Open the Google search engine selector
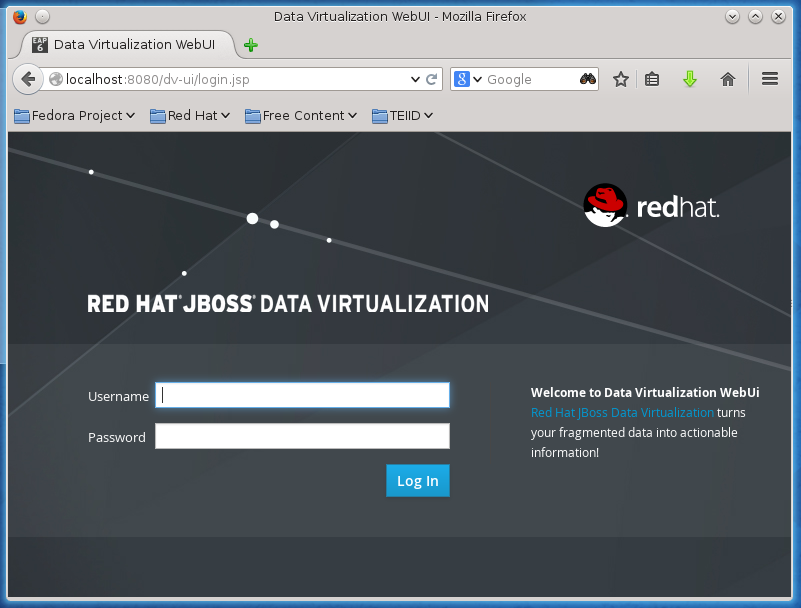 467,79
